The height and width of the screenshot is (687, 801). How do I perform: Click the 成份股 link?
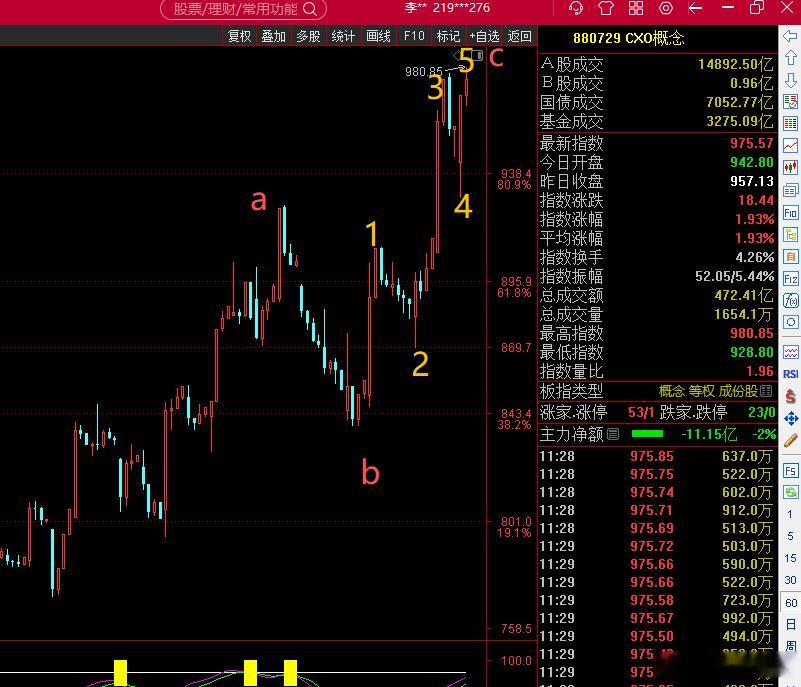coord(738,391)
